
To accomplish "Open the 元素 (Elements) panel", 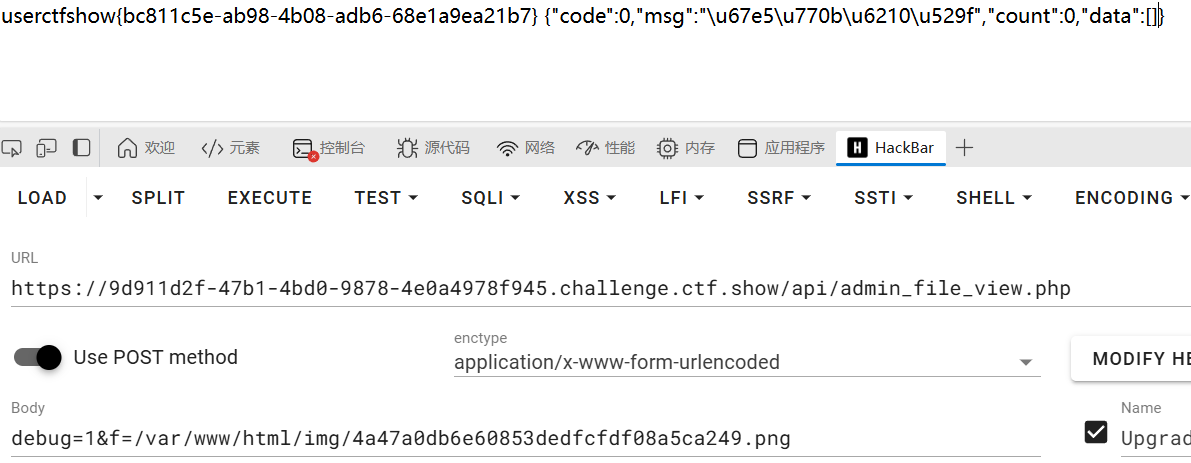I will (230, 148).
